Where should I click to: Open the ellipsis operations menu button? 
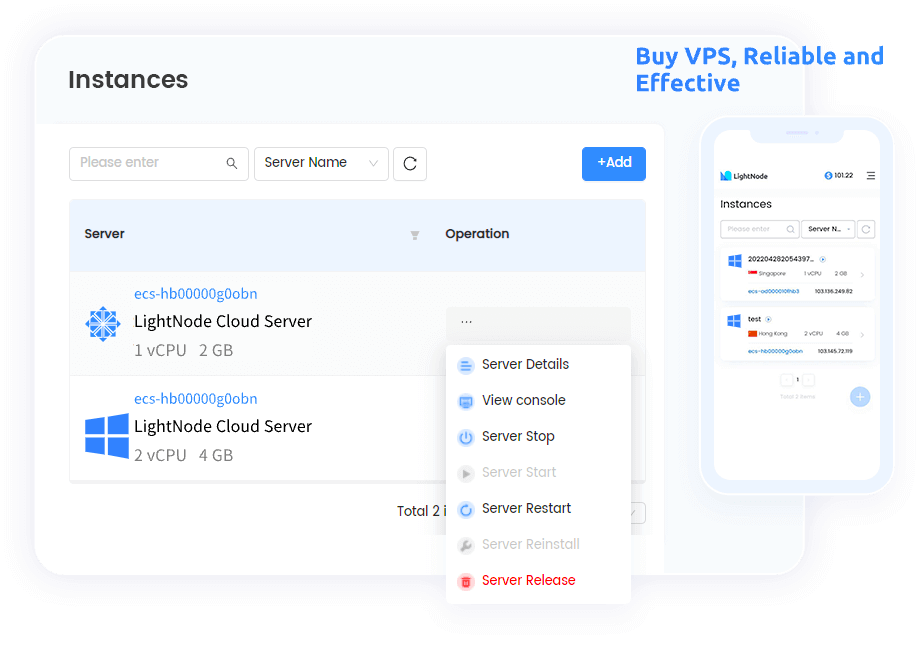[x=465, y=320]
